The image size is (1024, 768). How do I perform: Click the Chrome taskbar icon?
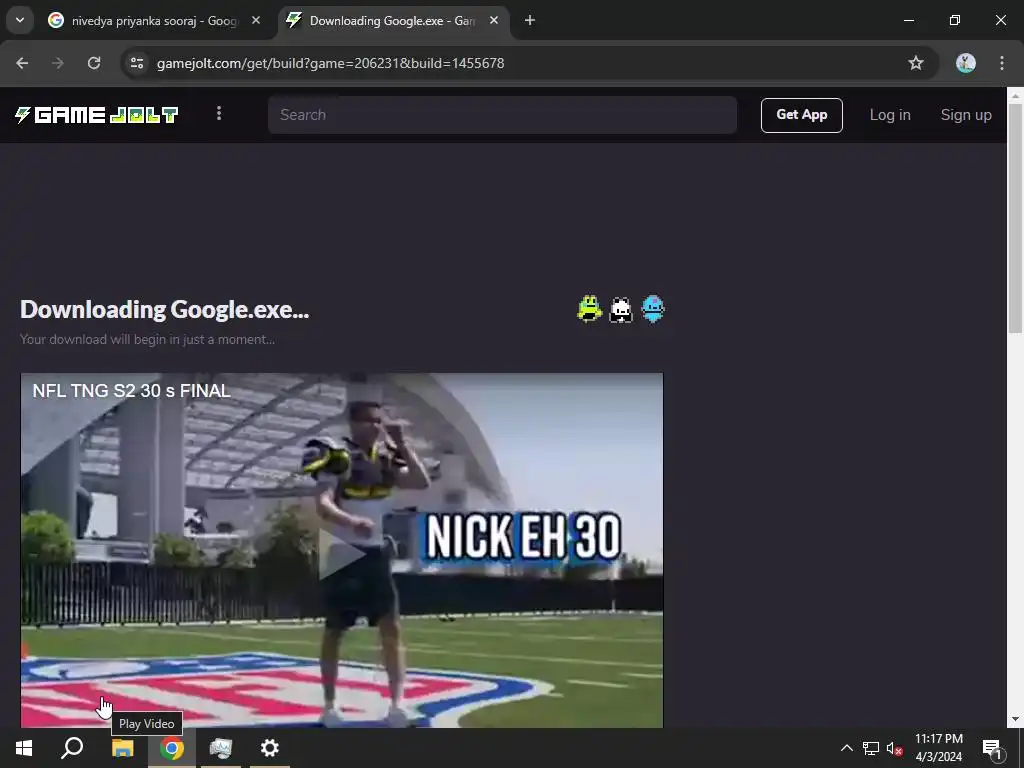point(172,748)
